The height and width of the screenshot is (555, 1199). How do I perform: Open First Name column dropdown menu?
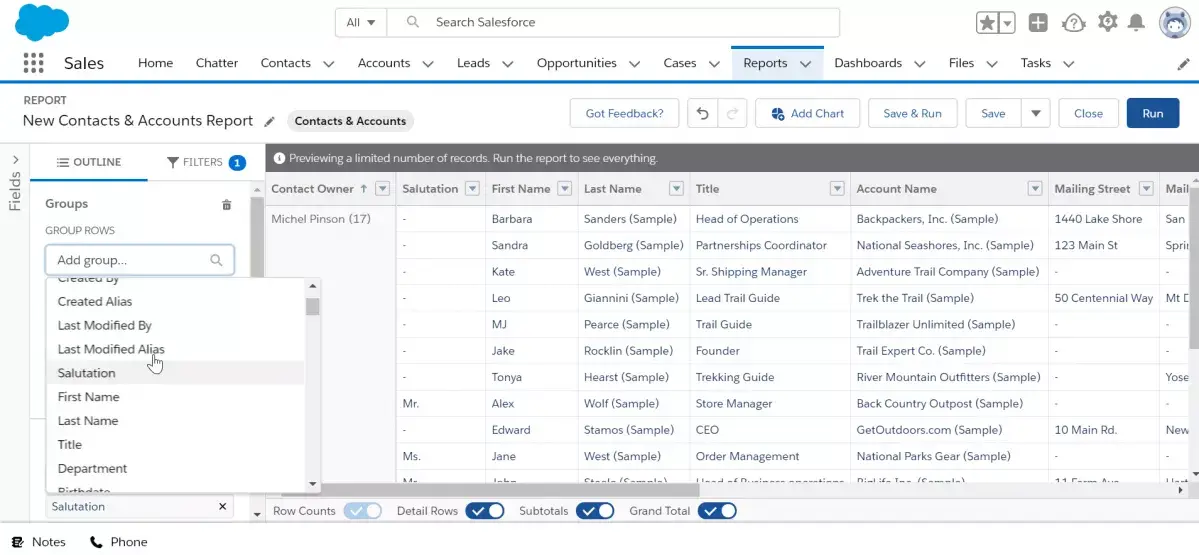click(x=565, y=189)
